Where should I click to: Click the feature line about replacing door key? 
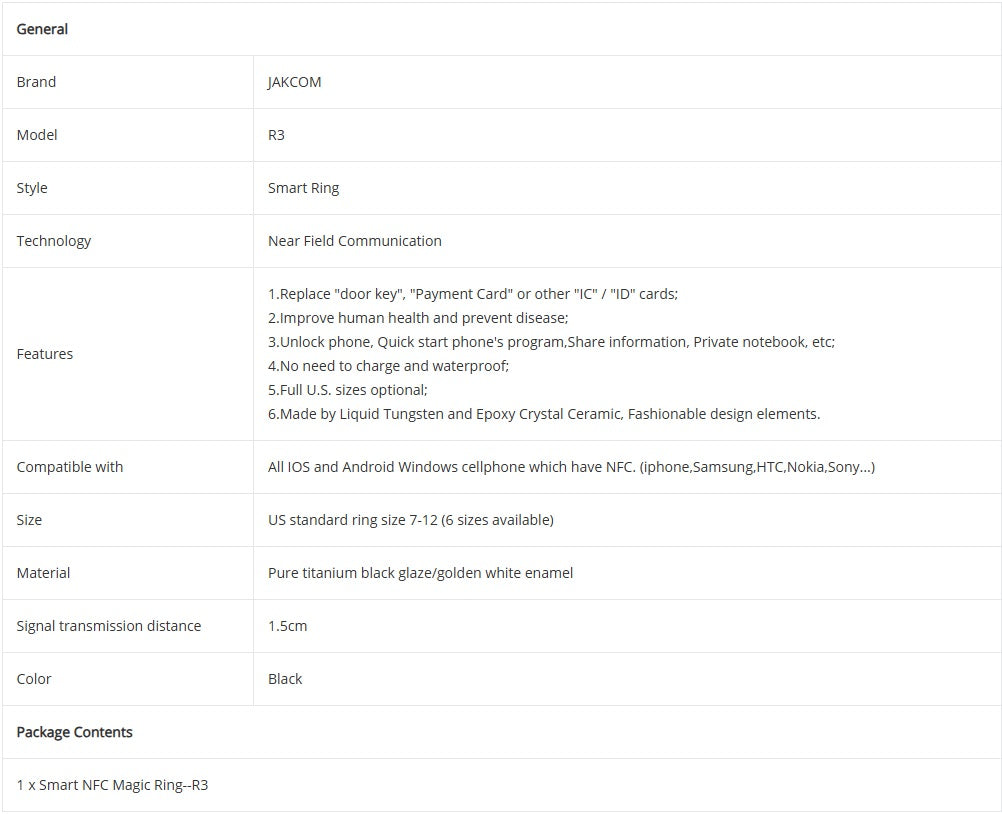click(x=472, y=294)
